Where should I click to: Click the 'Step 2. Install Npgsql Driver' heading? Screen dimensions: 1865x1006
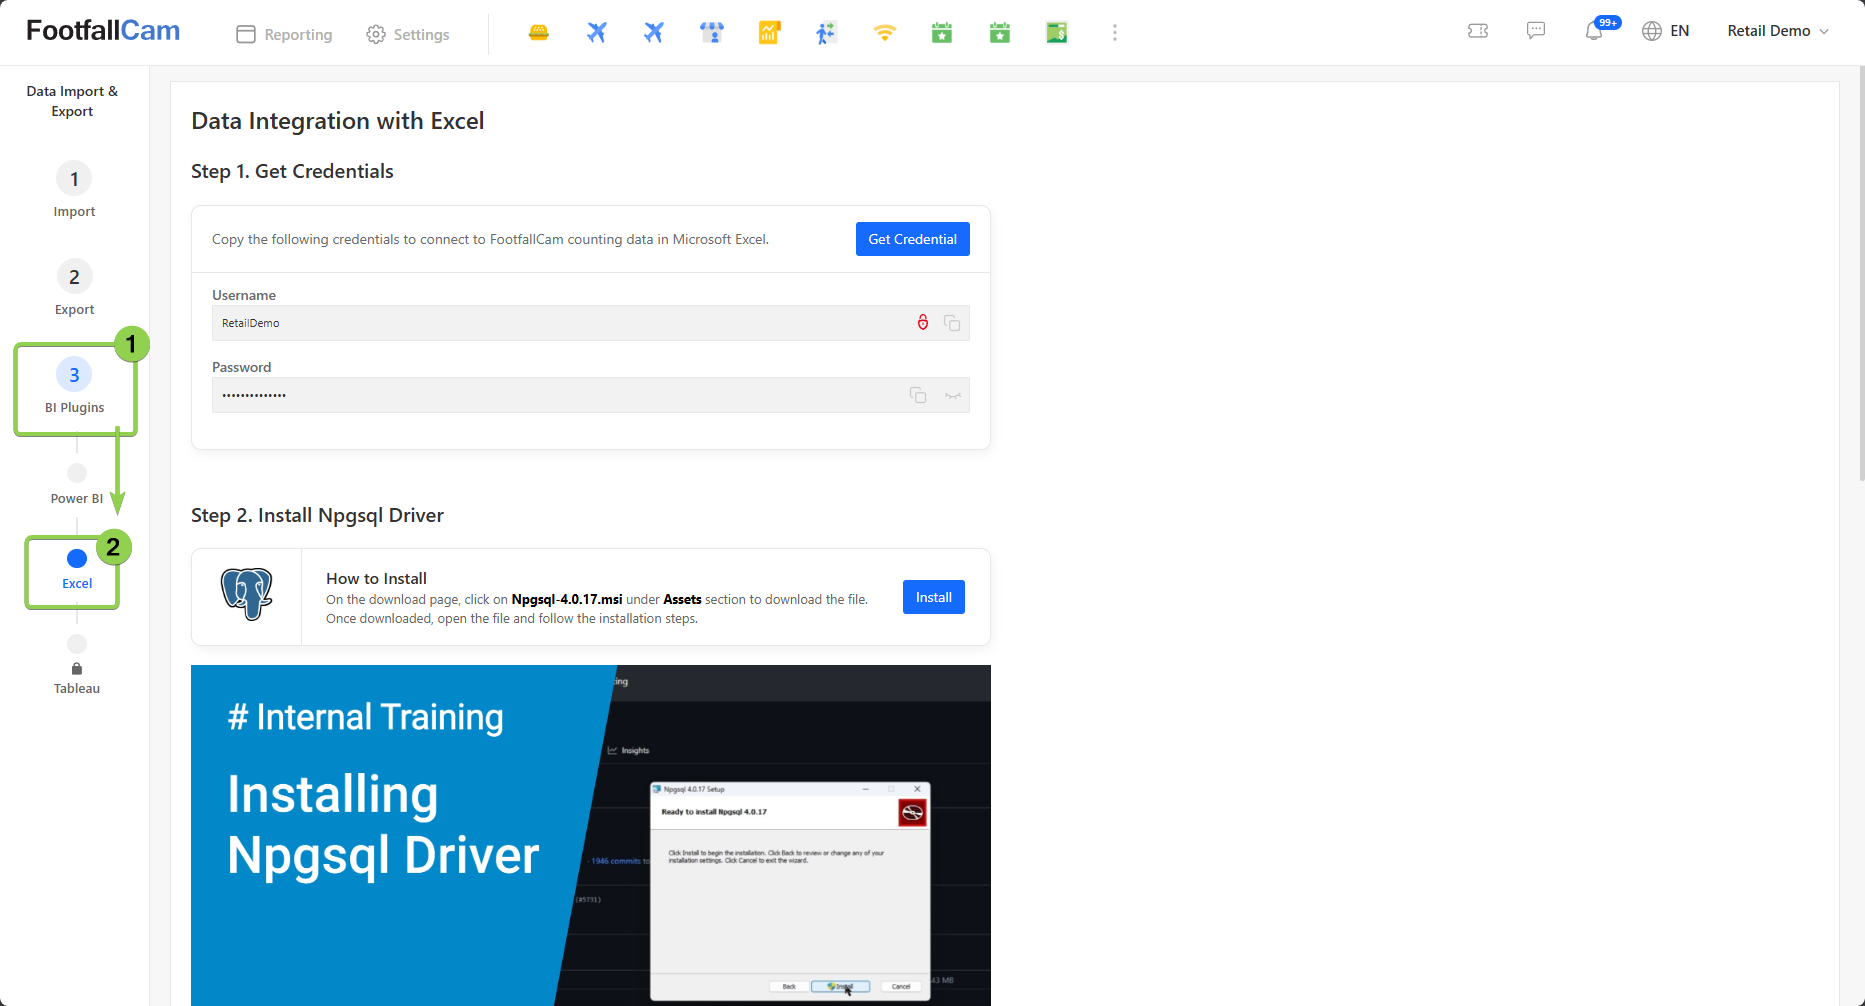(317, 515)
